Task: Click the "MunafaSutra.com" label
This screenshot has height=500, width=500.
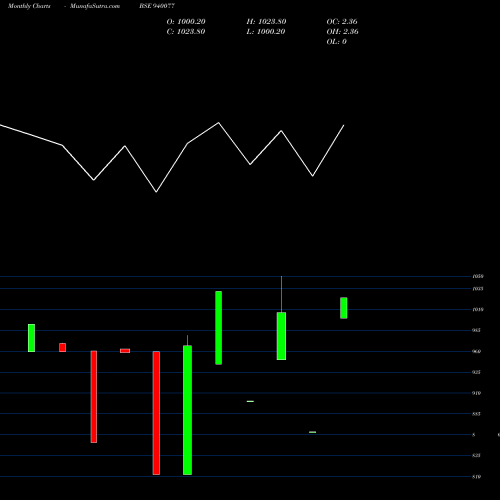Action: click(x=95, y=6)
